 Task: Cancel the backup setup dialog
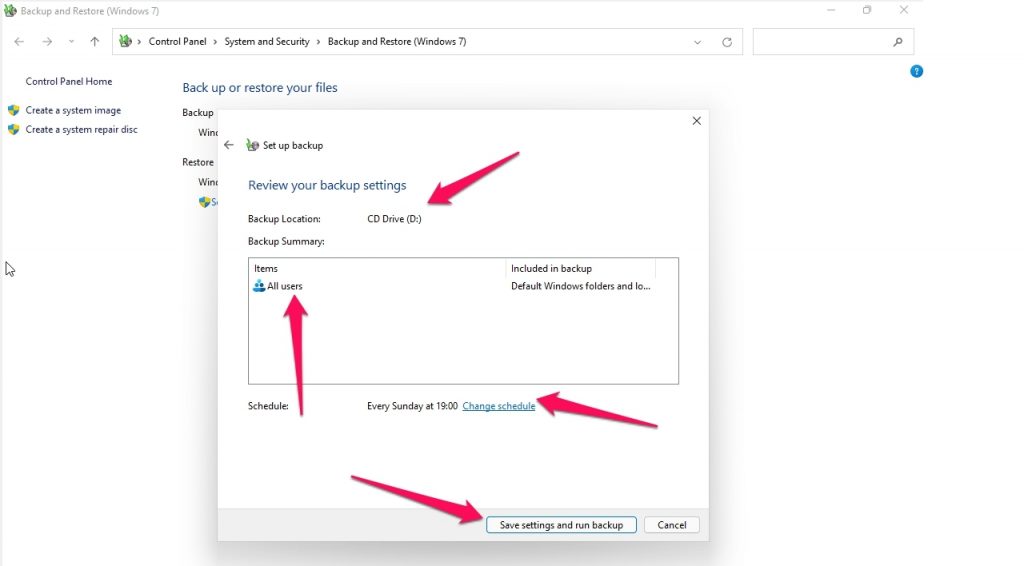click(x=671, y=525)
